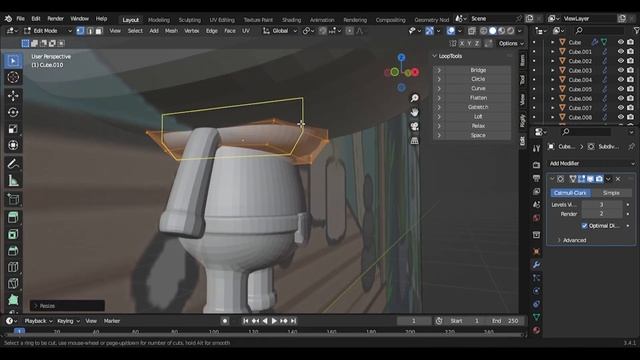The height and width of the screenshot is (360, 640).
Task: Select the Knife tool
Action: [13, 283]
